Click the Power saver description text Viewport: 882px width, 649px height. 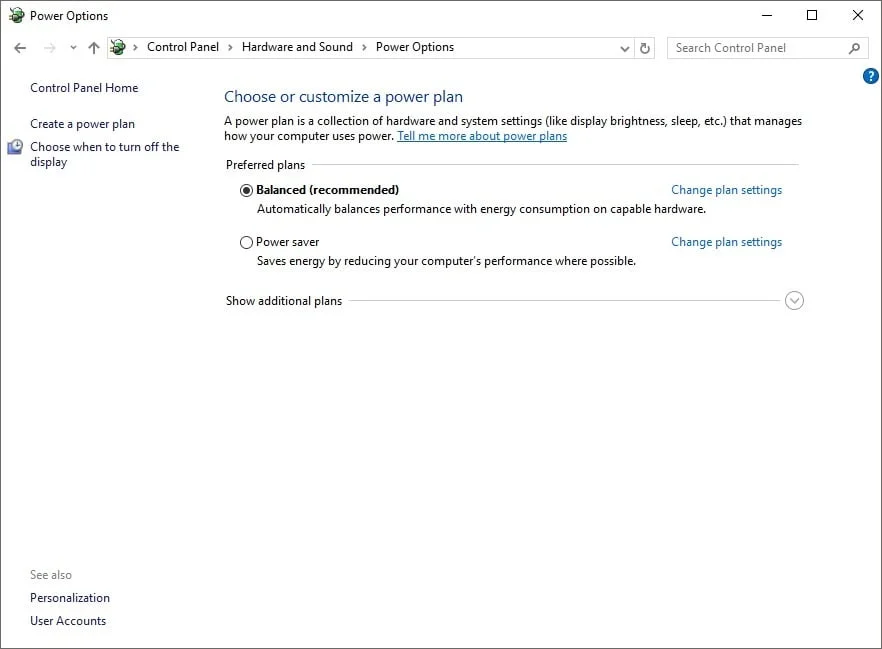(x=447, y=261)
